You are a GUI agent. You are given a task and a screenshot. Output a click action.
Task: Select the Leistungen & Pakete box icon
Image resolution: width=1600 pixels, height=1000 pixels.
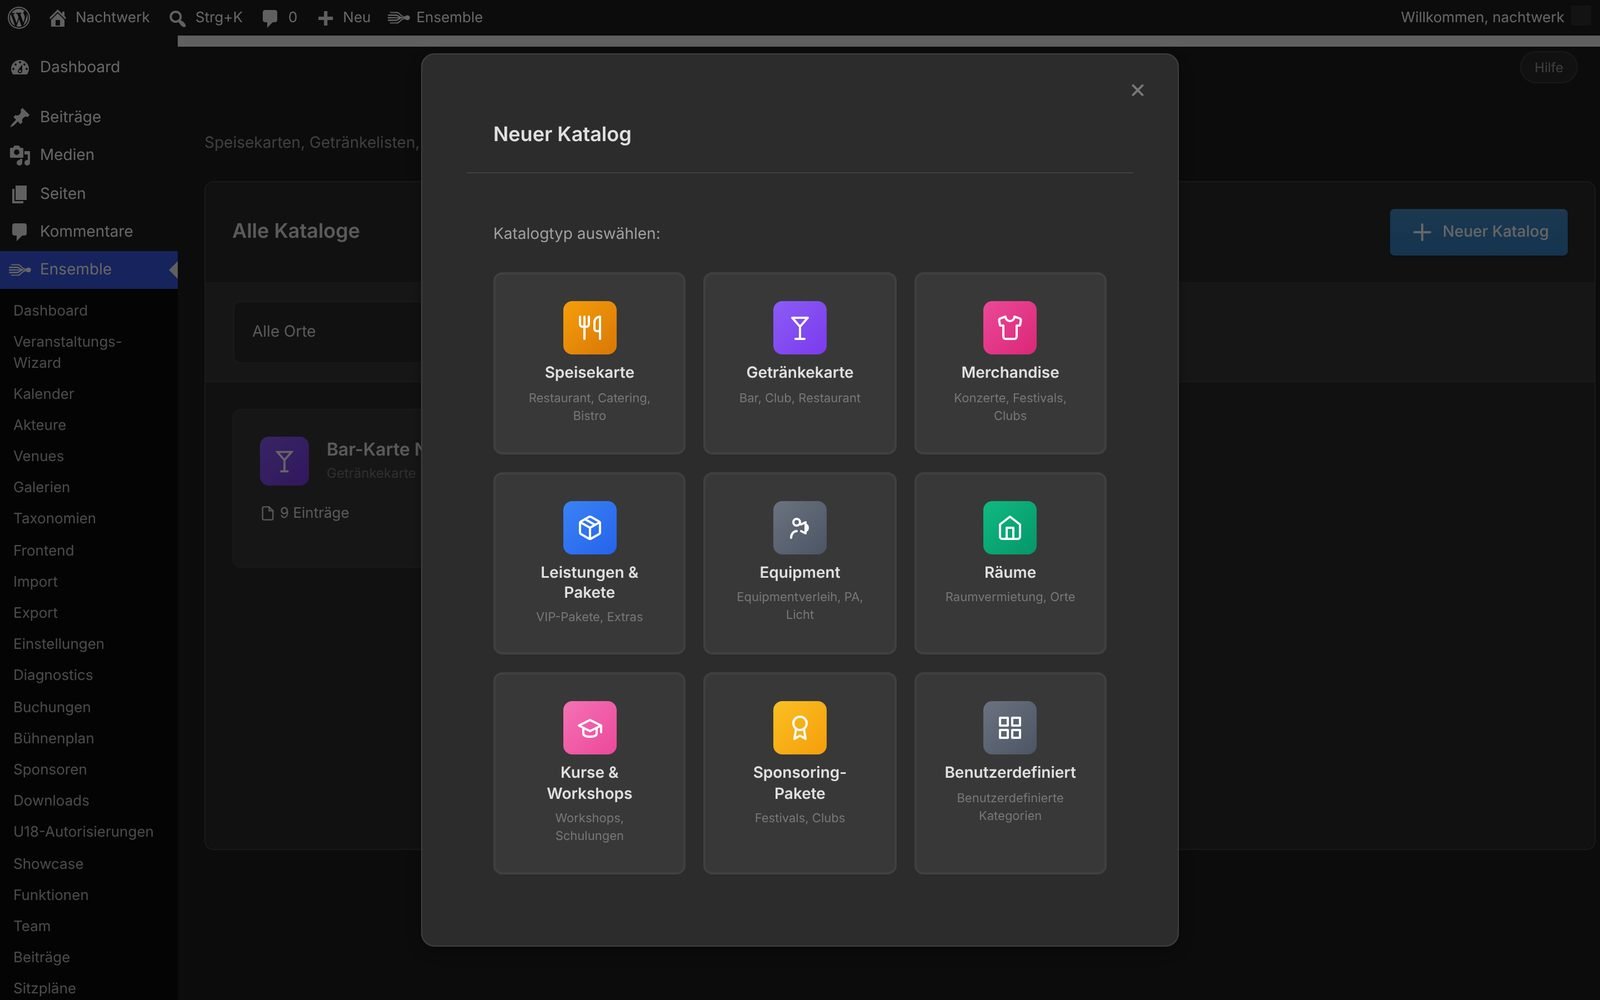(589, 527)
